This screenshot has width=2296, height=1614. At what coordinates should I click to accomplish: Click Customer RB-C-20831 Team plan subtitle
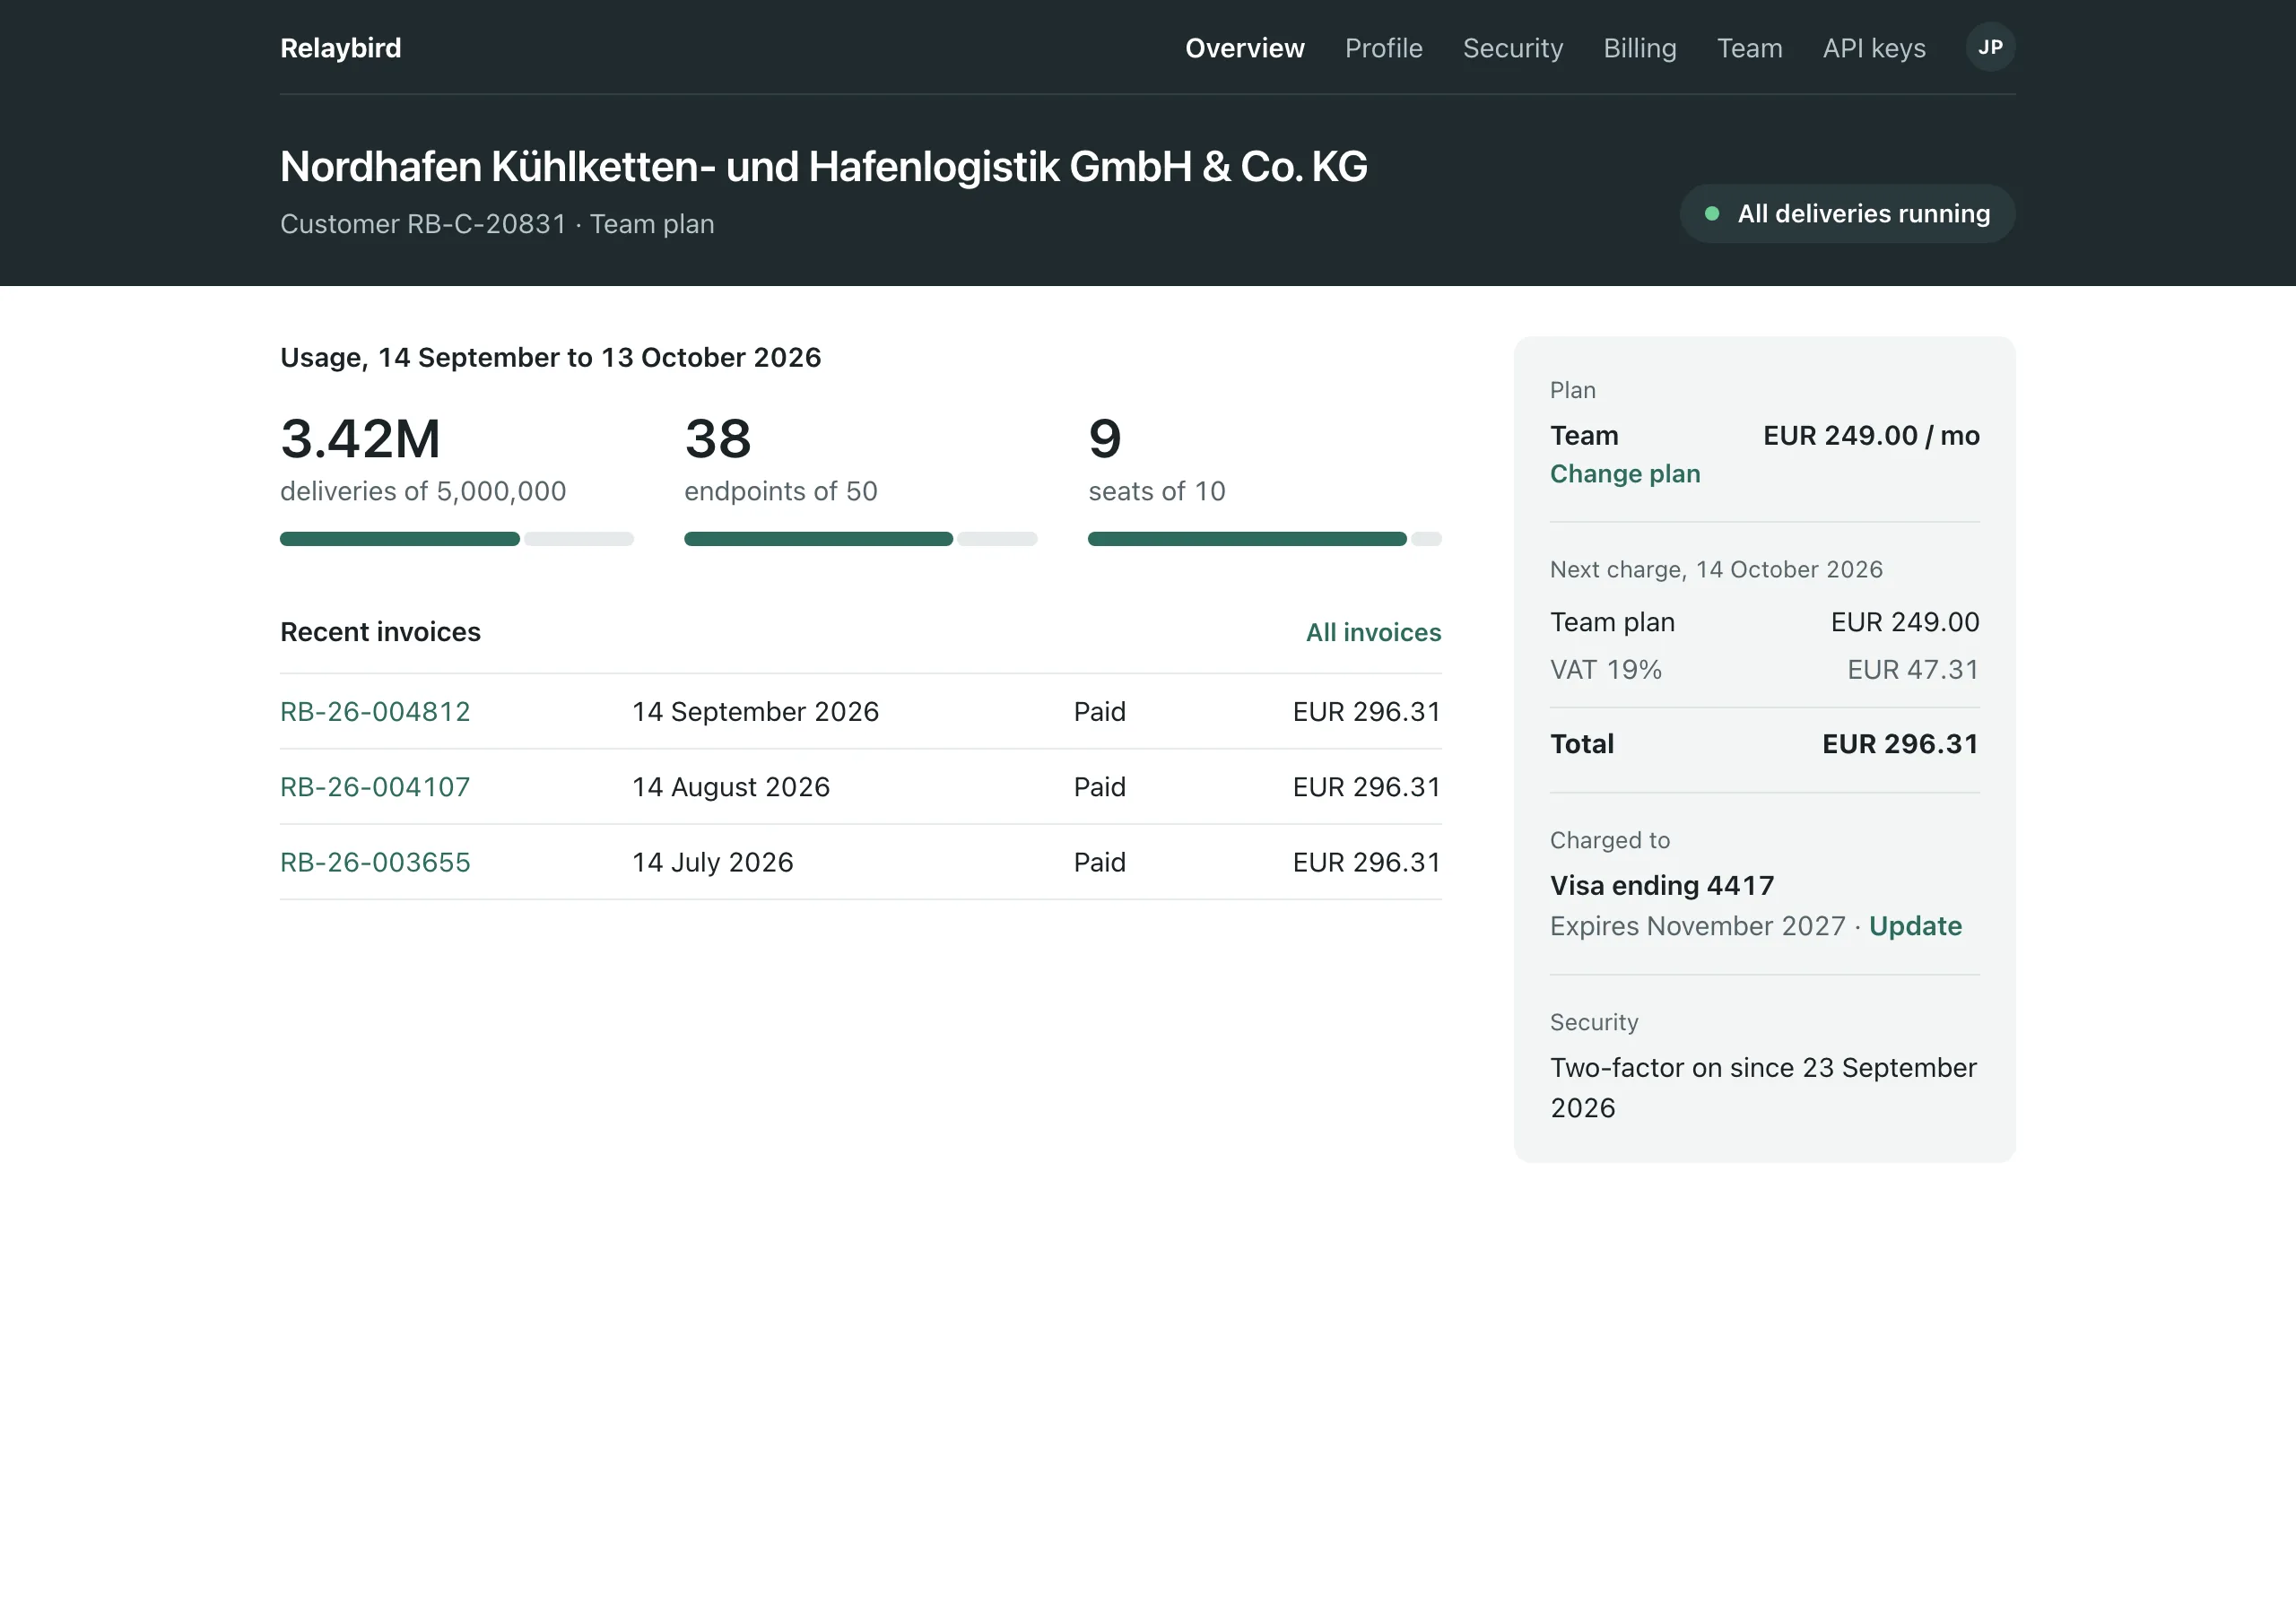point(497,224)
